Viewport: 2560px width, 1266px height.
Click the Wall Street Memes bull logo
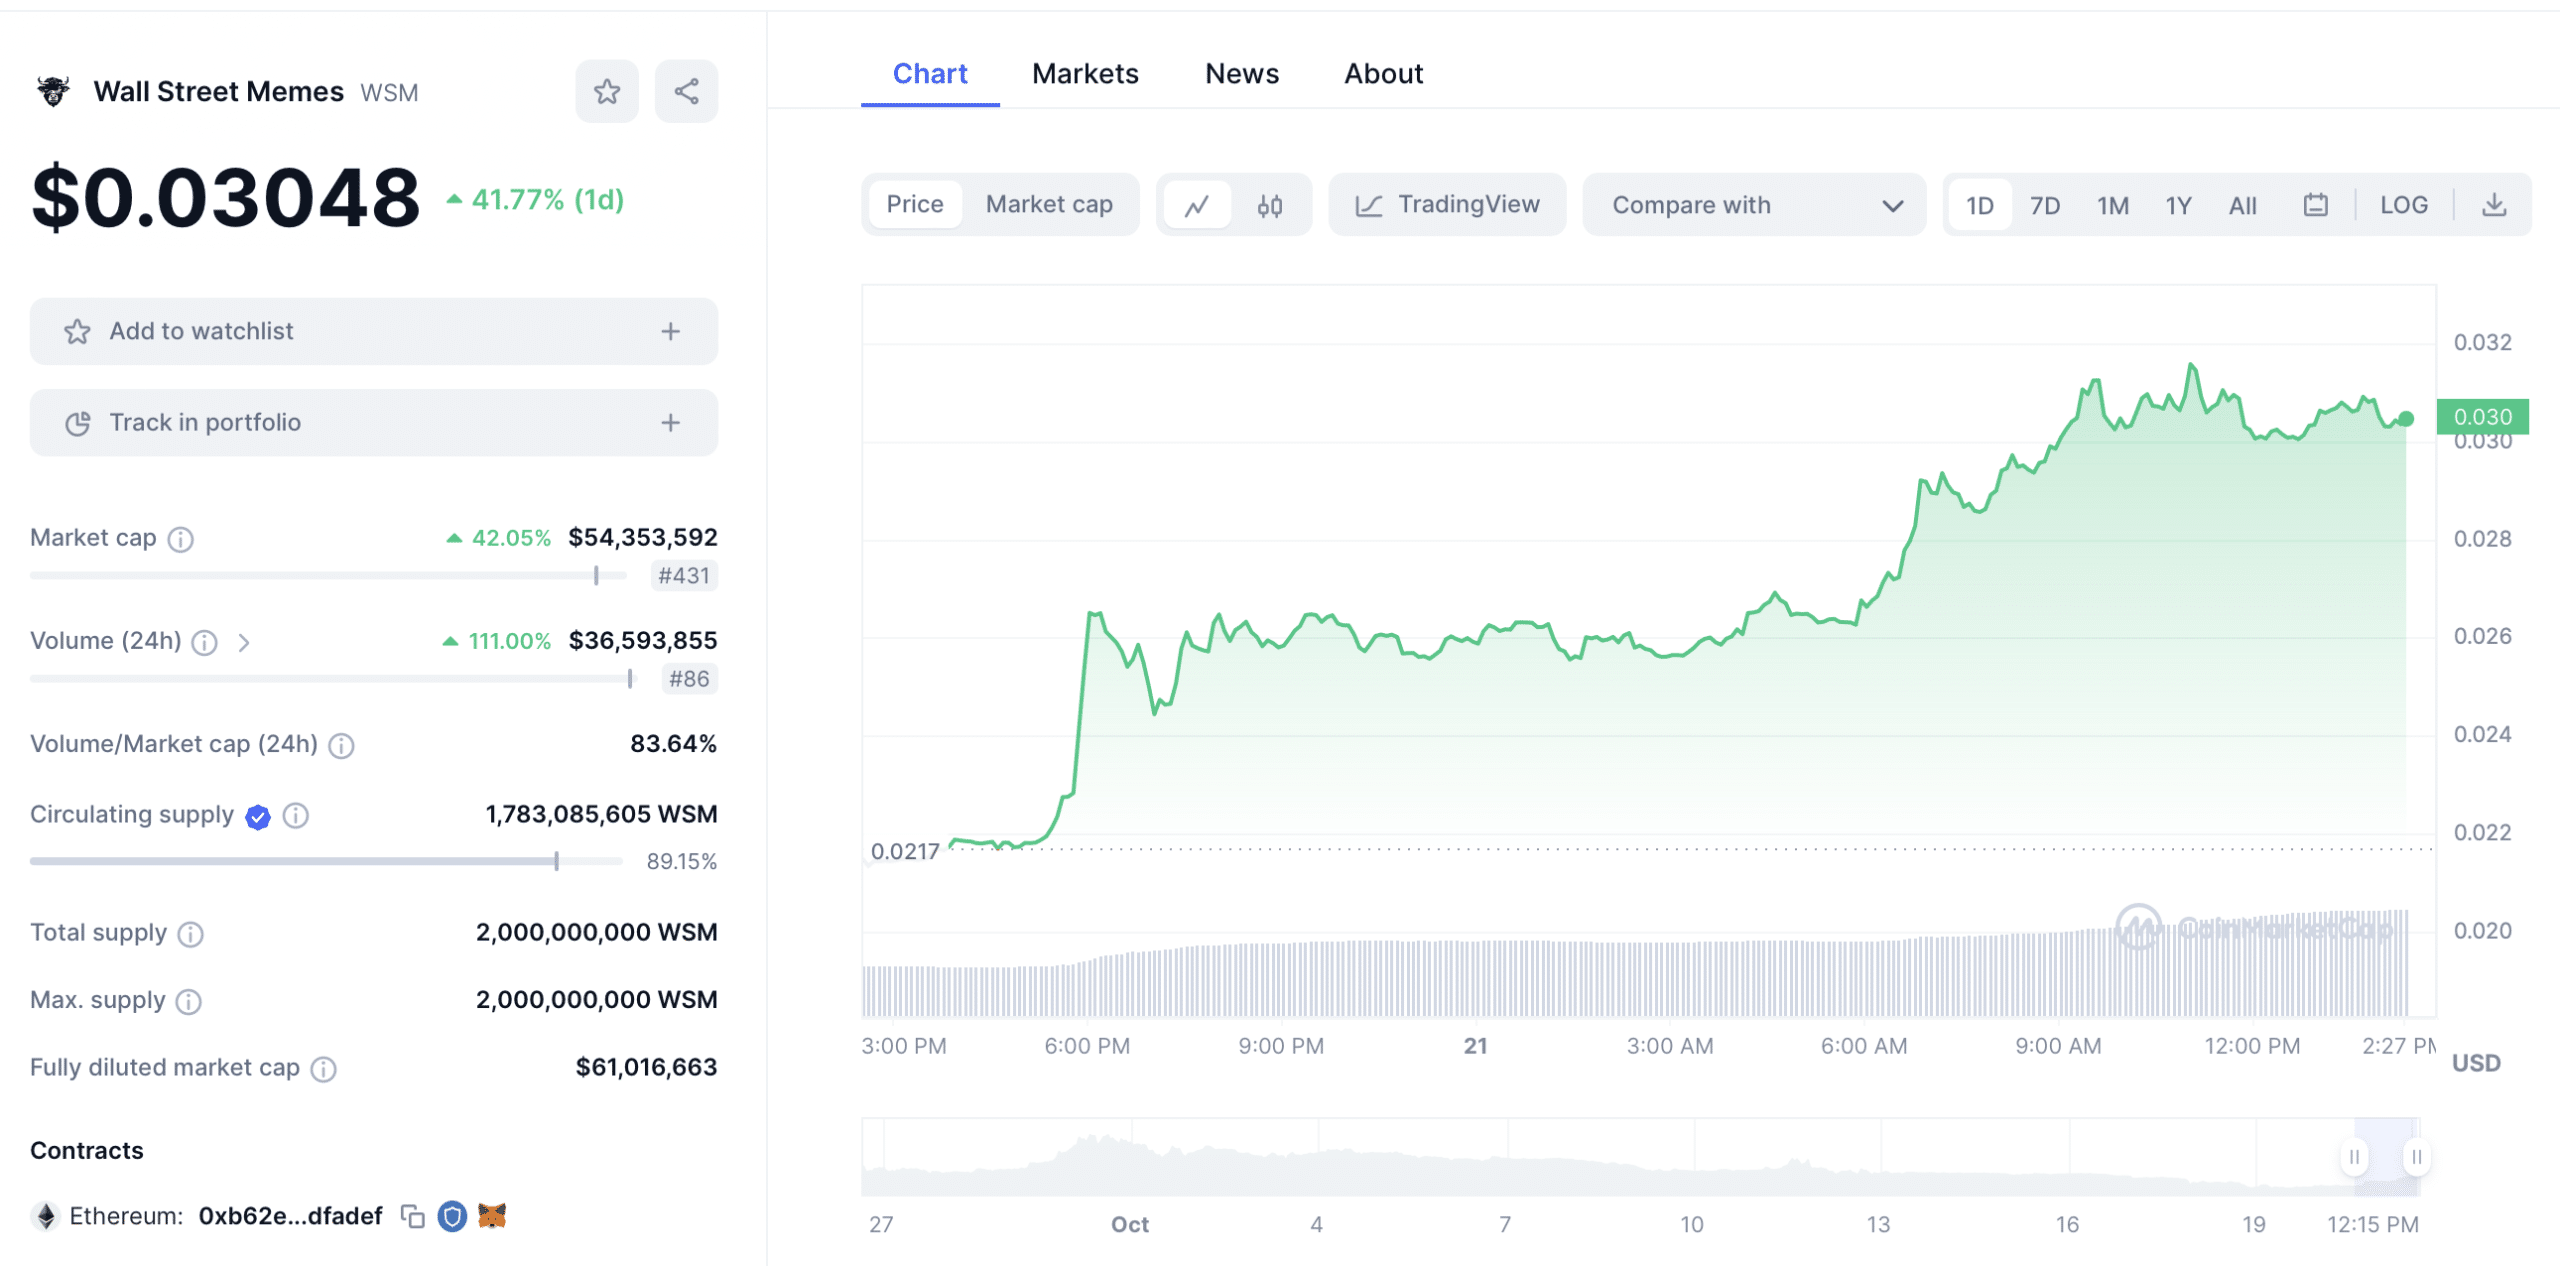tap(53, 91)
